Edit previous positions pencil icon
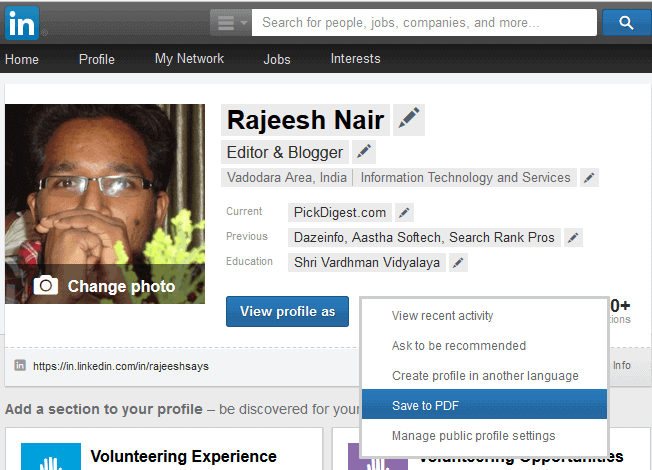652x470 pixels. (x=573, y=237)
